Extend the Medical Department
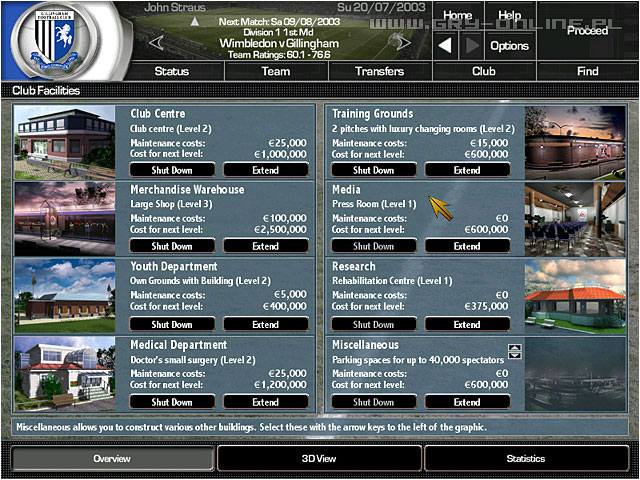Screen dimensions: 640x480 pos(266,402)
